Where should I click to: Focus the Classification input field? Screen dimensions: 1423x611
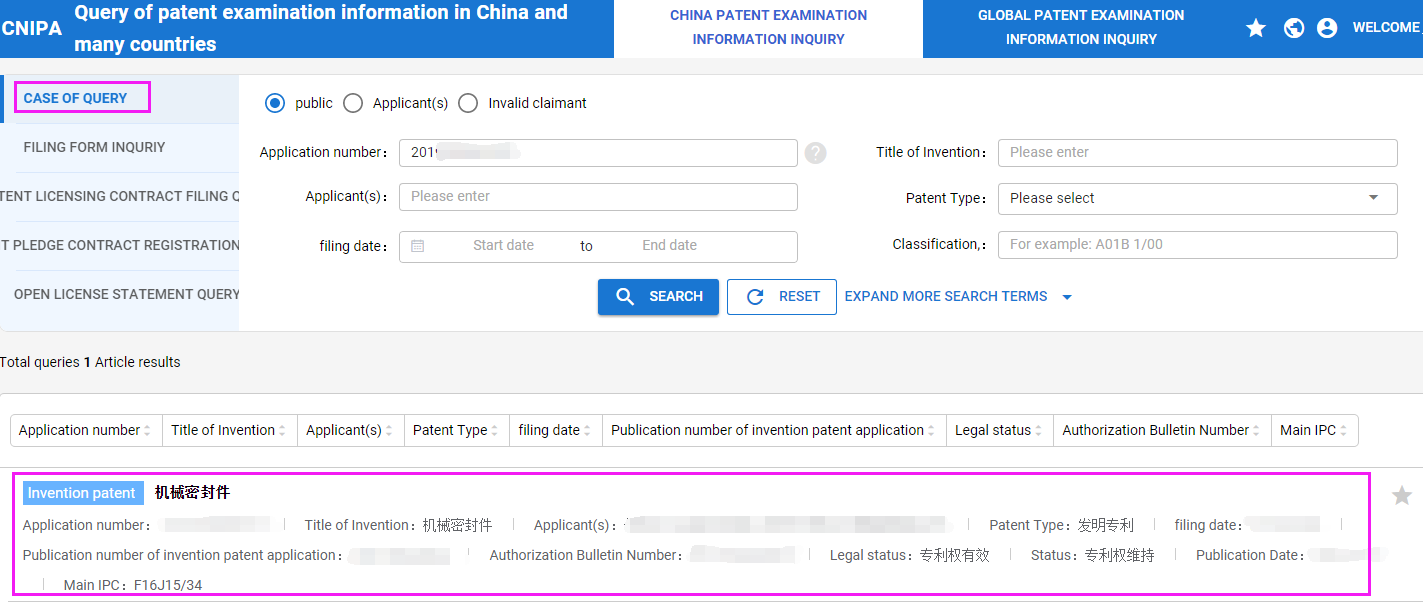1197,245
